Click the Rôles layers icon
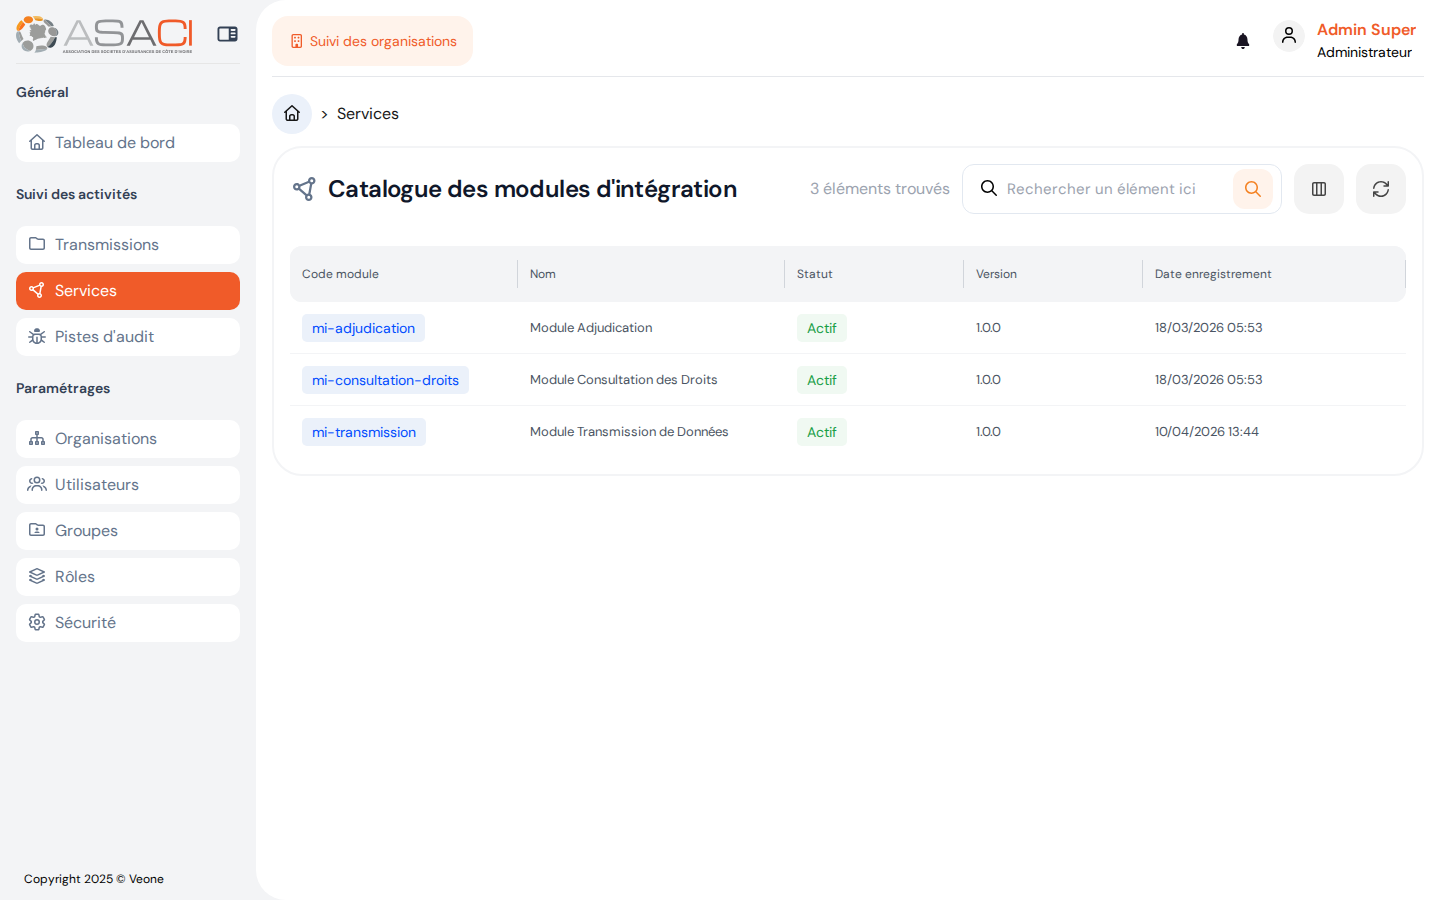Screen dimensions: 1440x900 click(x=36, y=576)
